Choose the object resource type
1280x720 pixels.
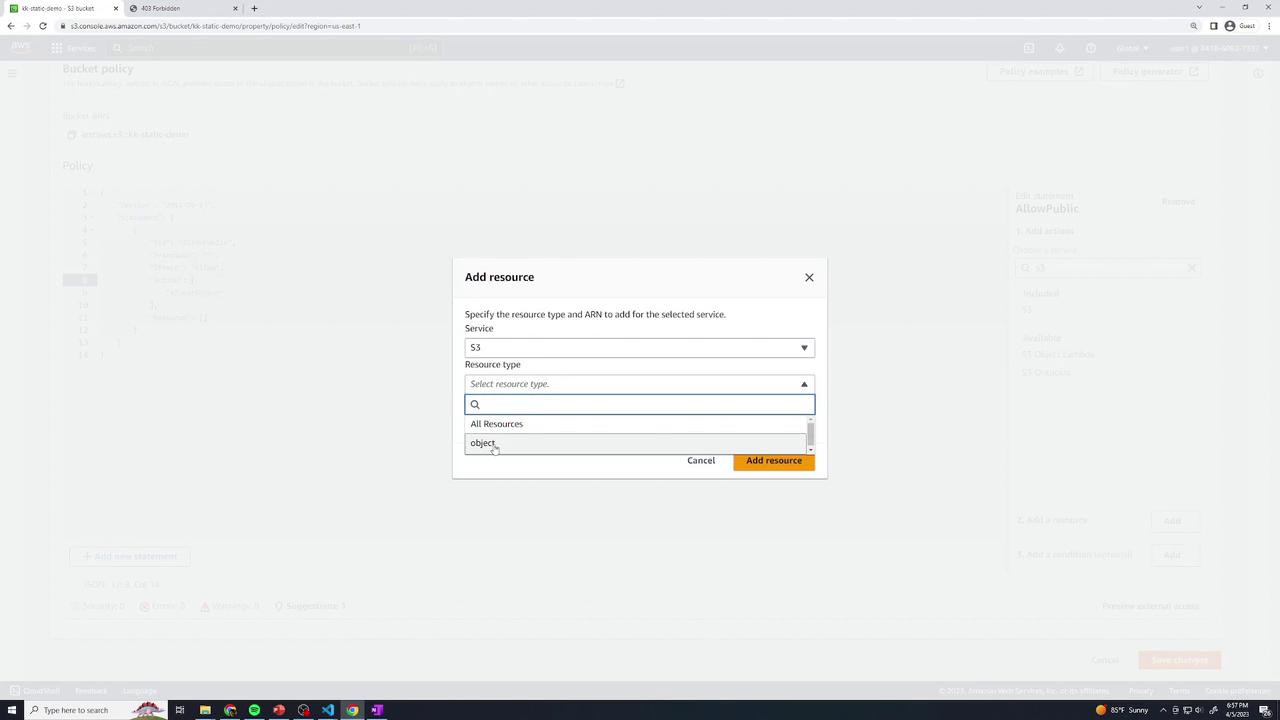(x=635, y=443)
